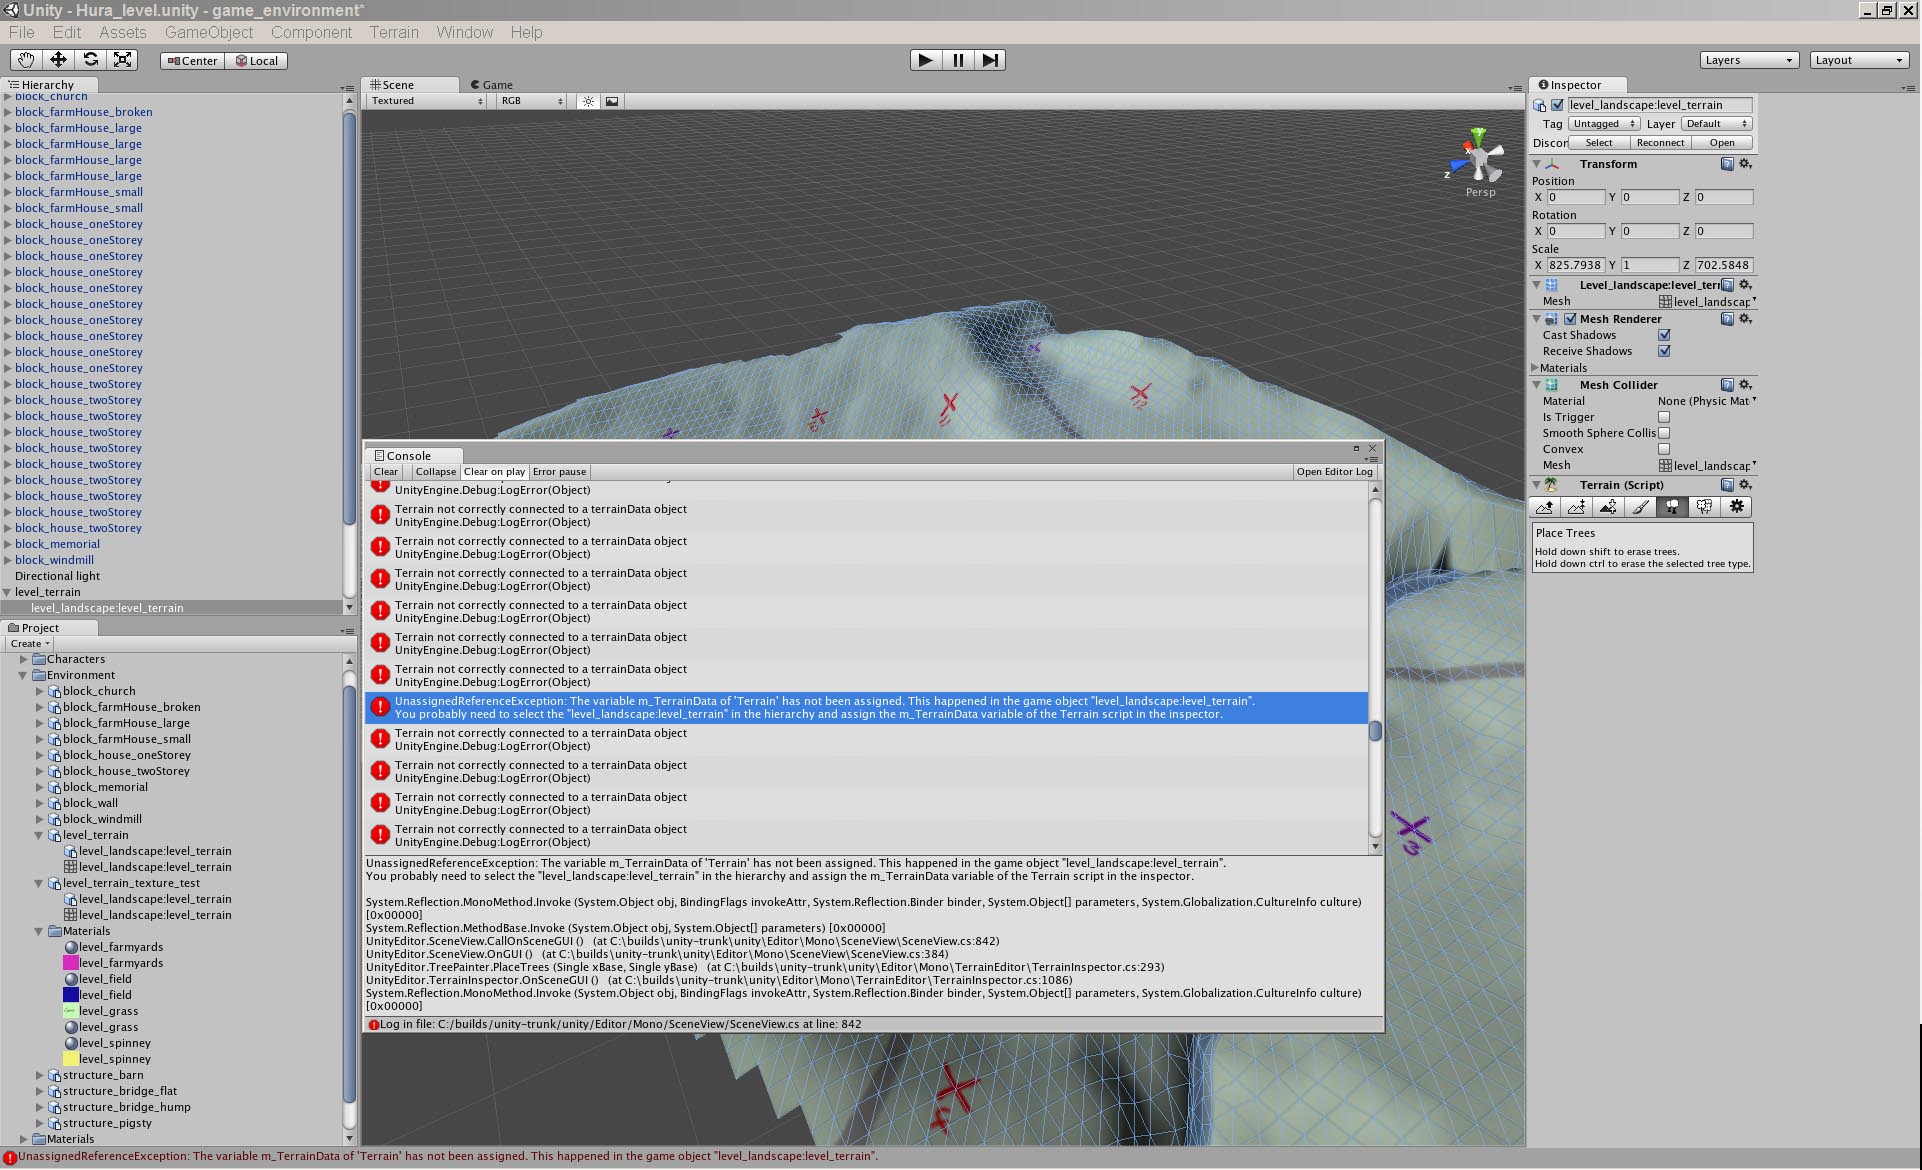
Task: Open the Terrain Settings gear tool
Action: 1738,507
